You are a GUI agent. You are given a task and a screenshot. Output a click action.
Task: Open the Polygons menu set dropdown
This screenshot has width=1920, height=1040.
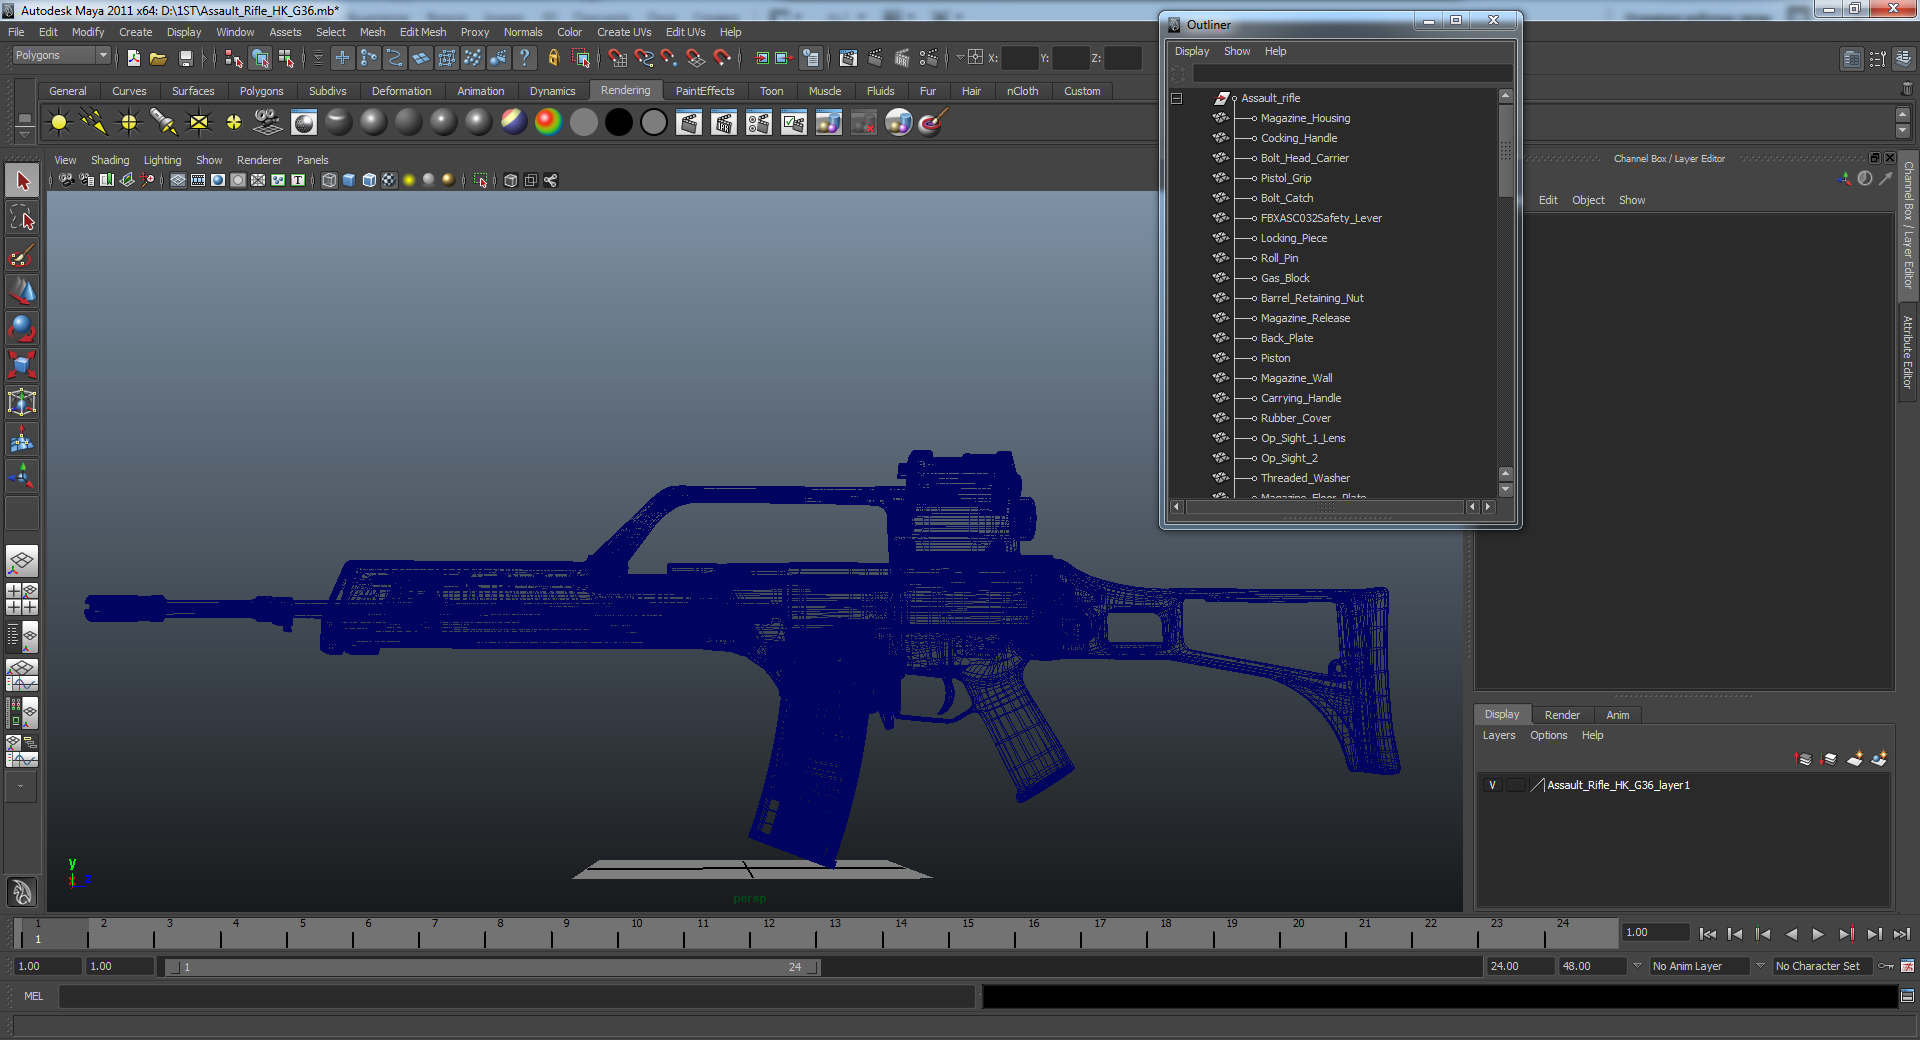point(60,56)
